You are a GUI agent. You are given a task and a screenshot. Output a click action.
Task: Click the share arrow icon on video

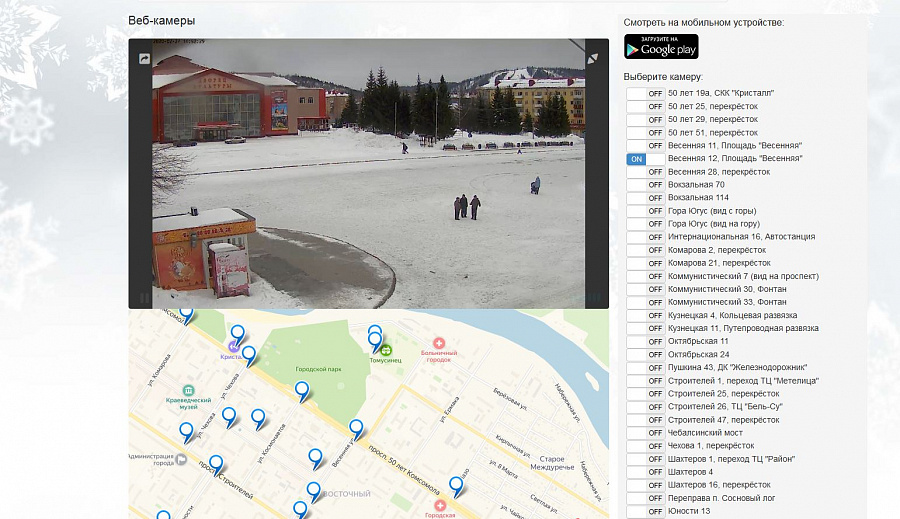[143, 59]
